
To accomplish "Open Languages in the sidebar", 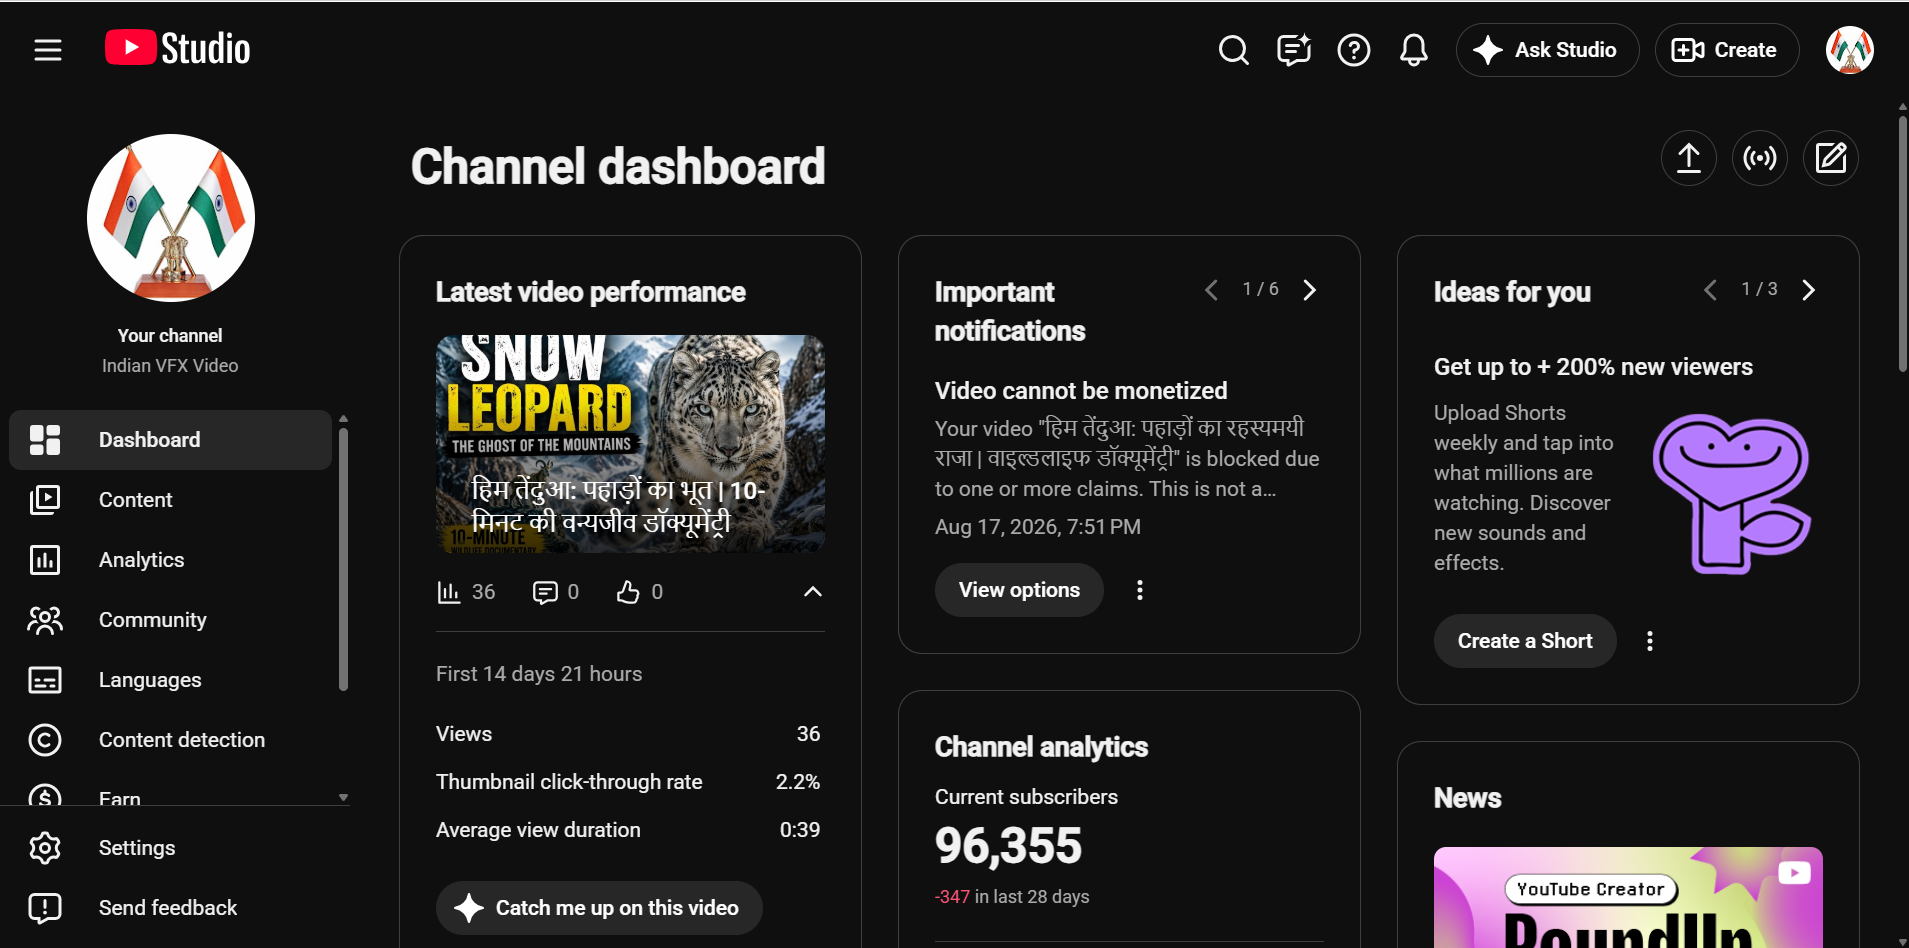I will click(x=170, y=680).
